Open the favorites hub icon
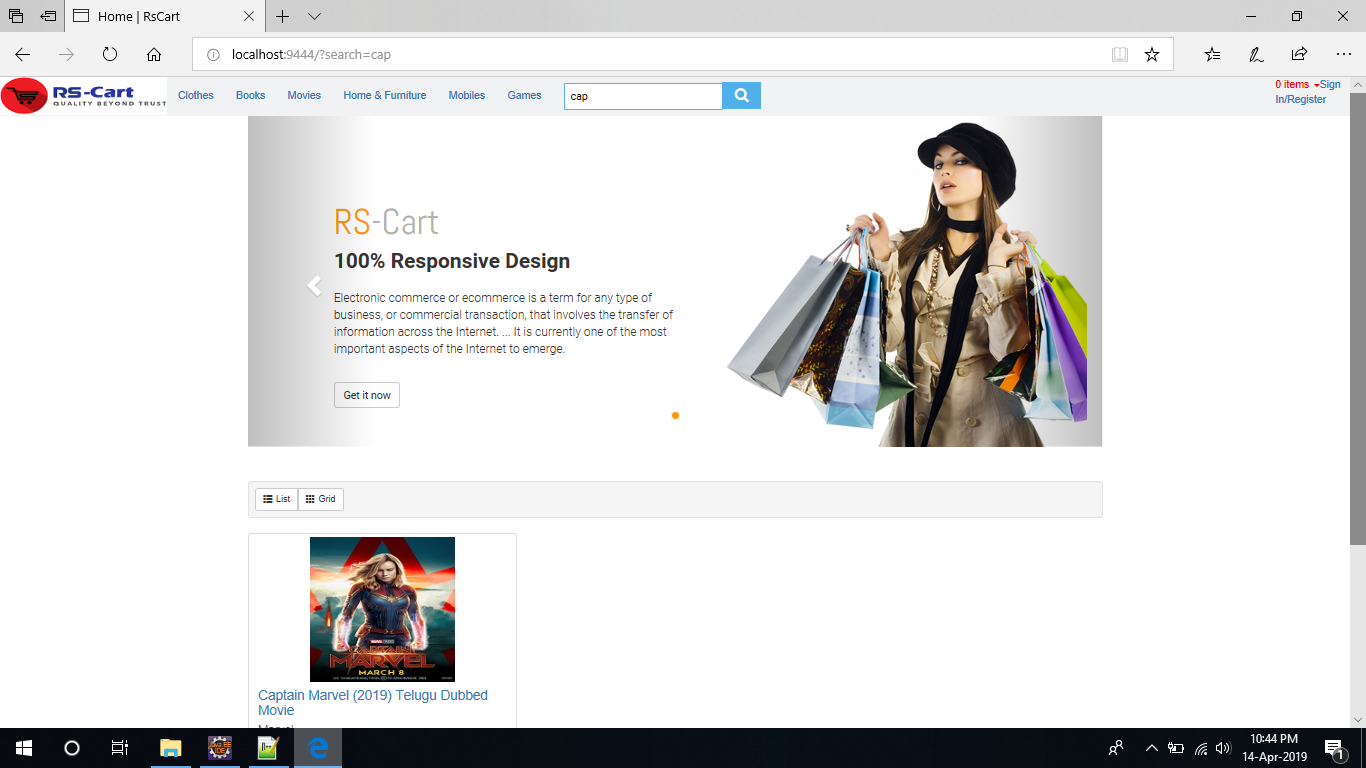The width and height of the screenshot is (1366, 768). [x=1212, y=54]
